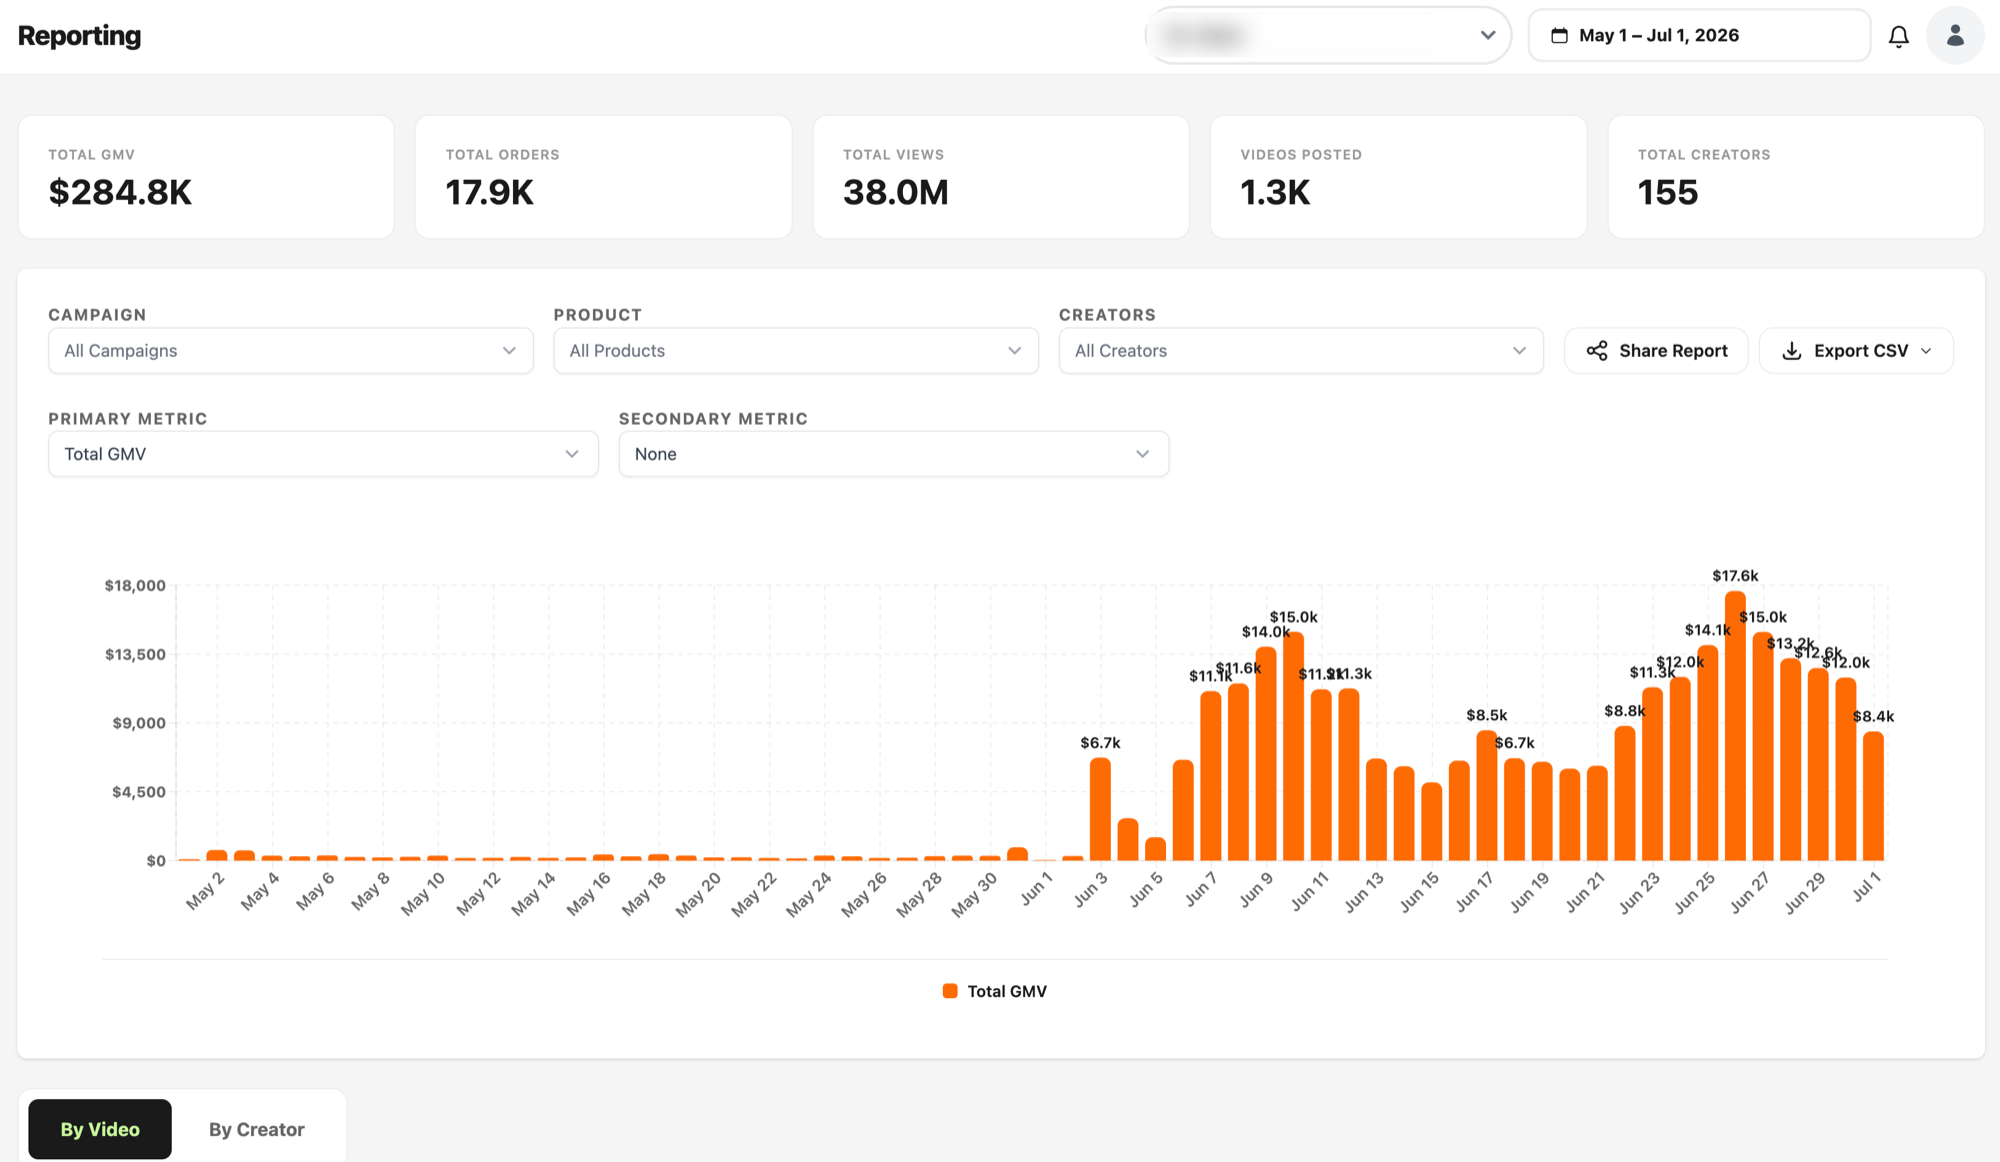Click the $8.5k bar at Jun 17
The height and width of the screenshot is (1162, 2000).
1487,795
